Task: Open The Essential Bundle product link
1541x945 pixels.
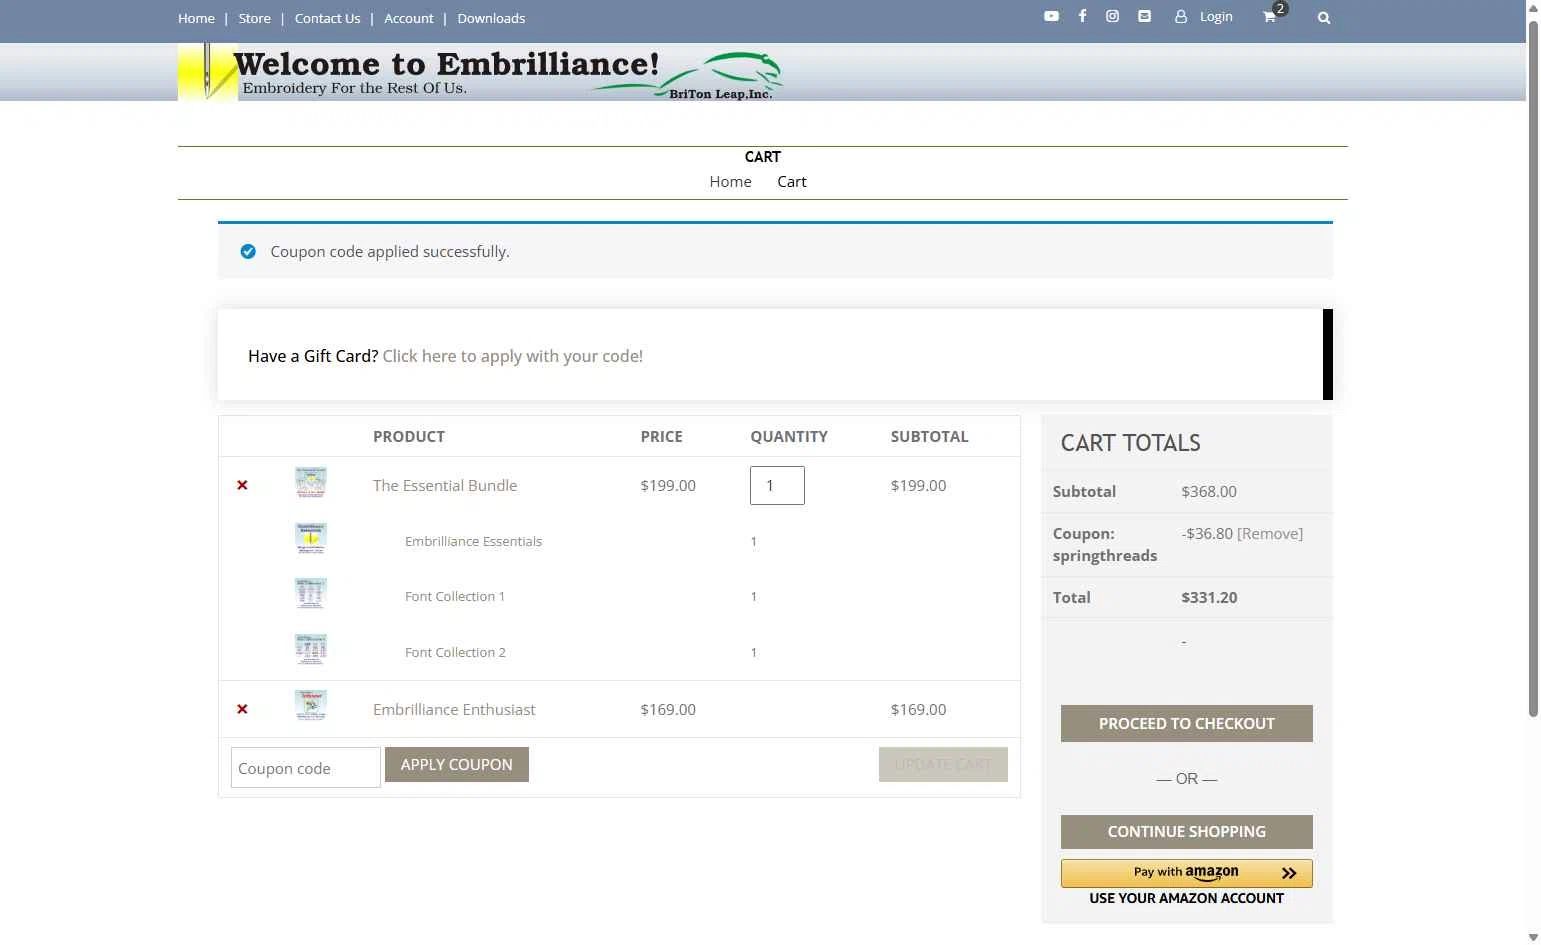Action: (445, 485)
